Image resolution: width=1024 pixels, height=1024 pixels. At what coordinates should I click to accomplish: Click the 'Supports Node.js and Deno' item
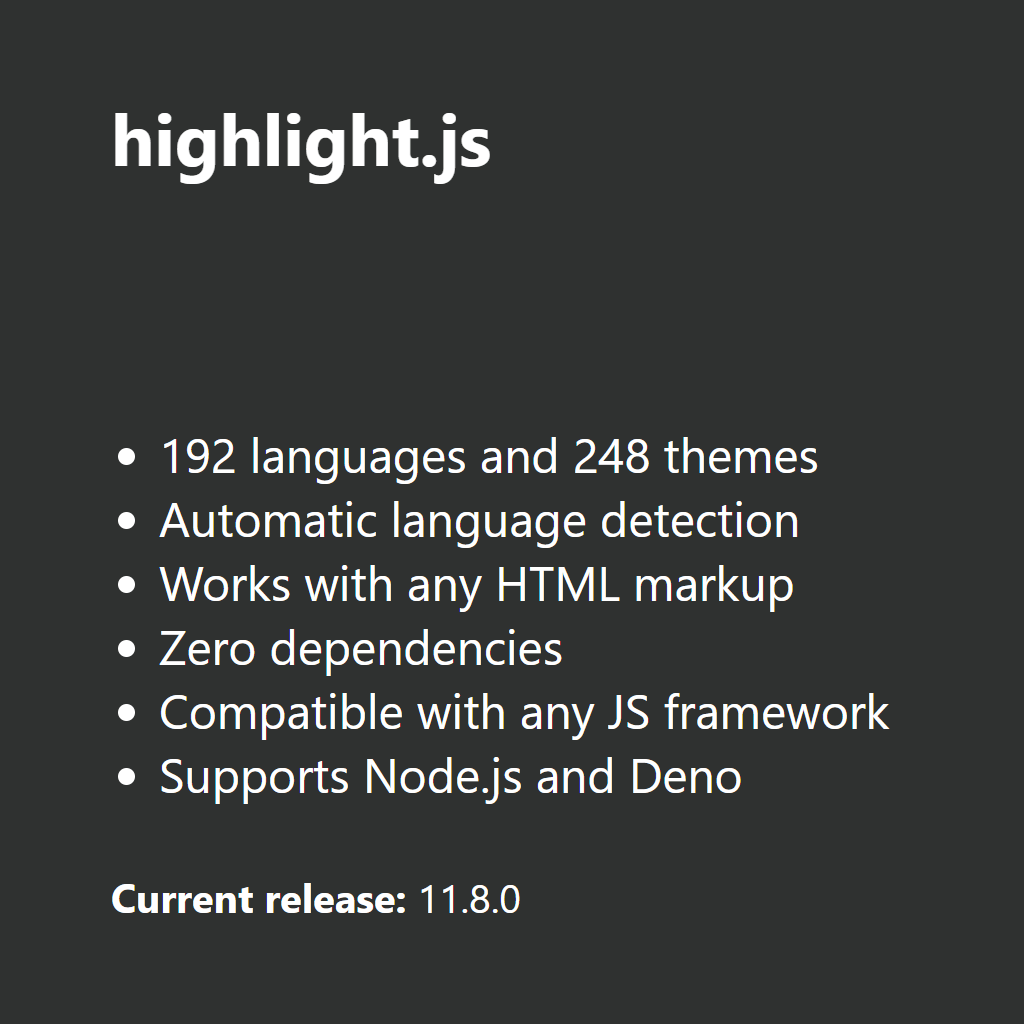click(x=451, y=777)
